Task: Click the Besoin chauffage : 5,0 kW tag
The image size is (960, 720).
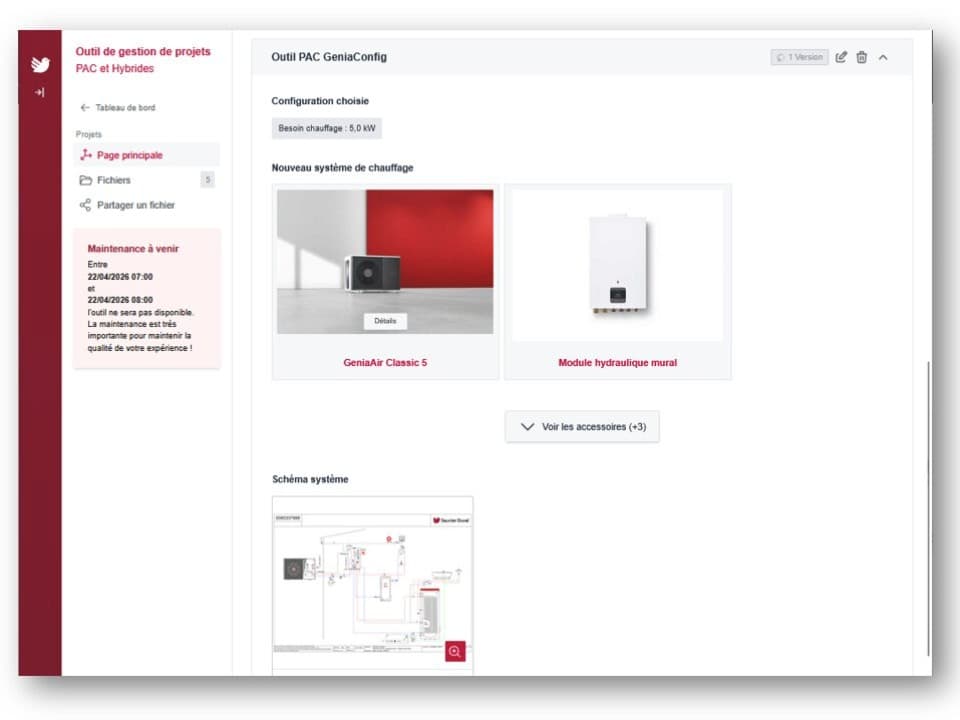Action: point(327,128)
